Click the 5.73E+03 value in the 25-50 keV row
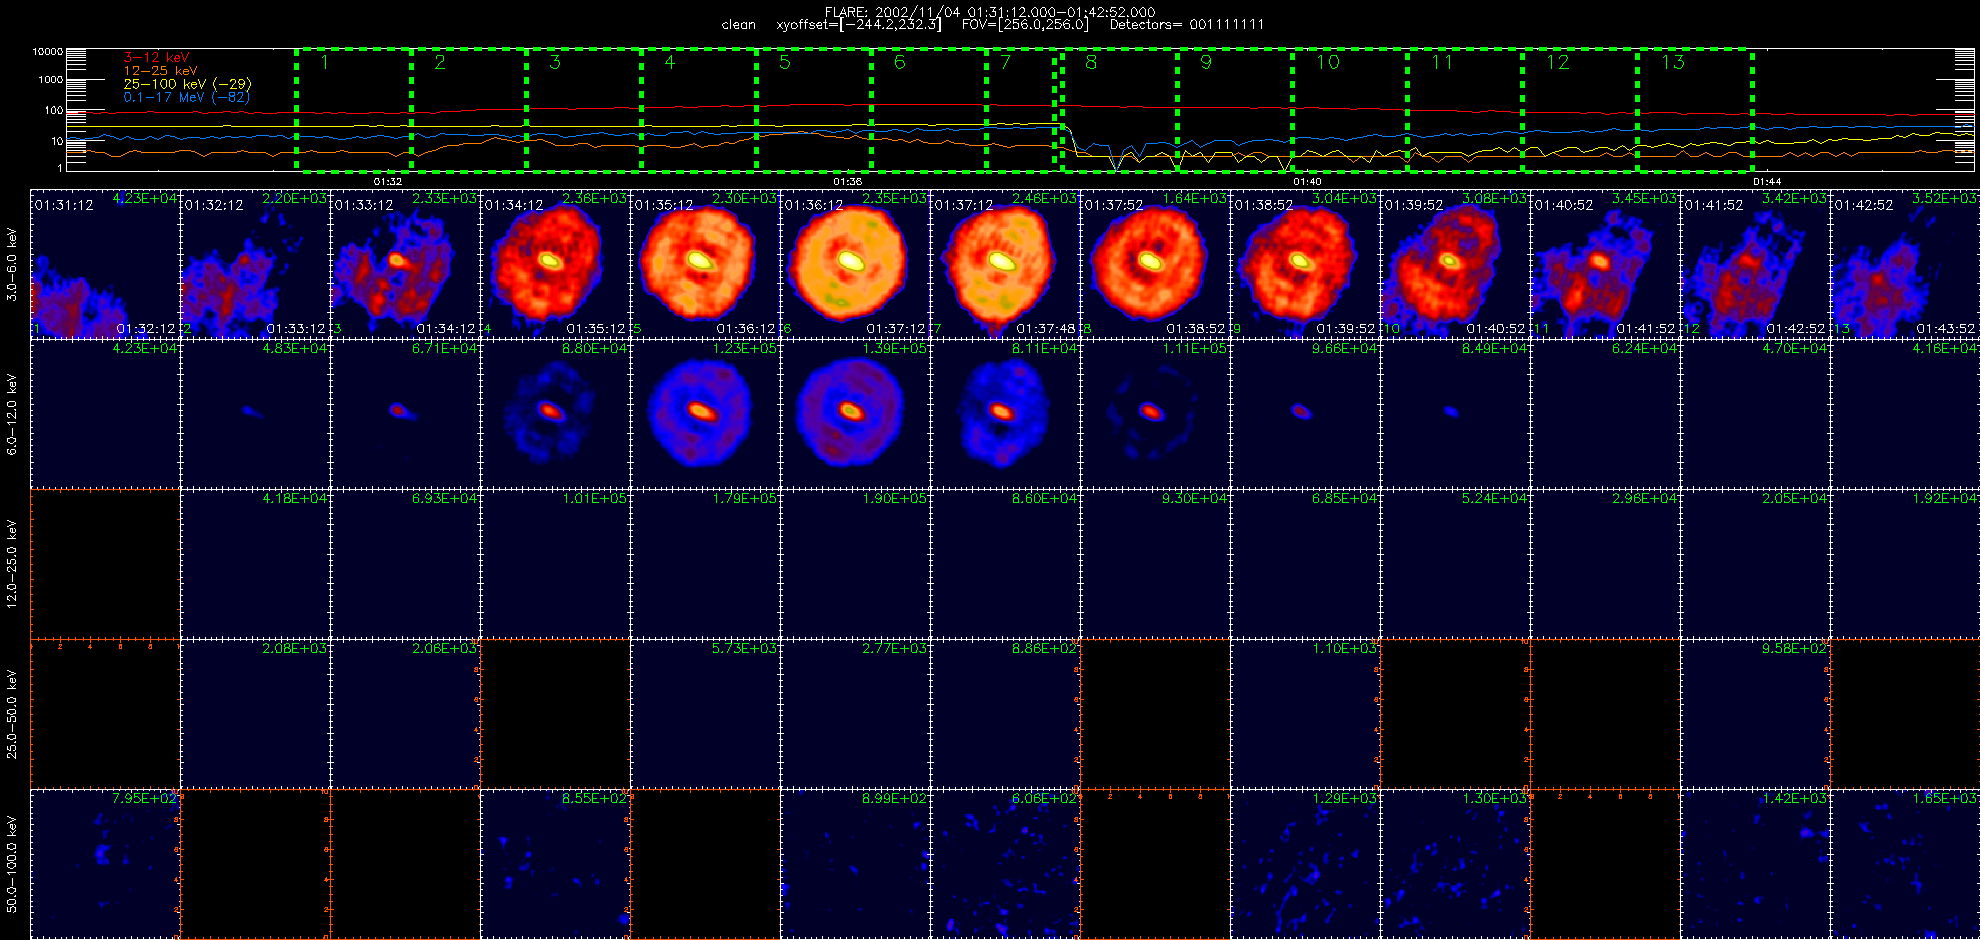 [745, 648]
